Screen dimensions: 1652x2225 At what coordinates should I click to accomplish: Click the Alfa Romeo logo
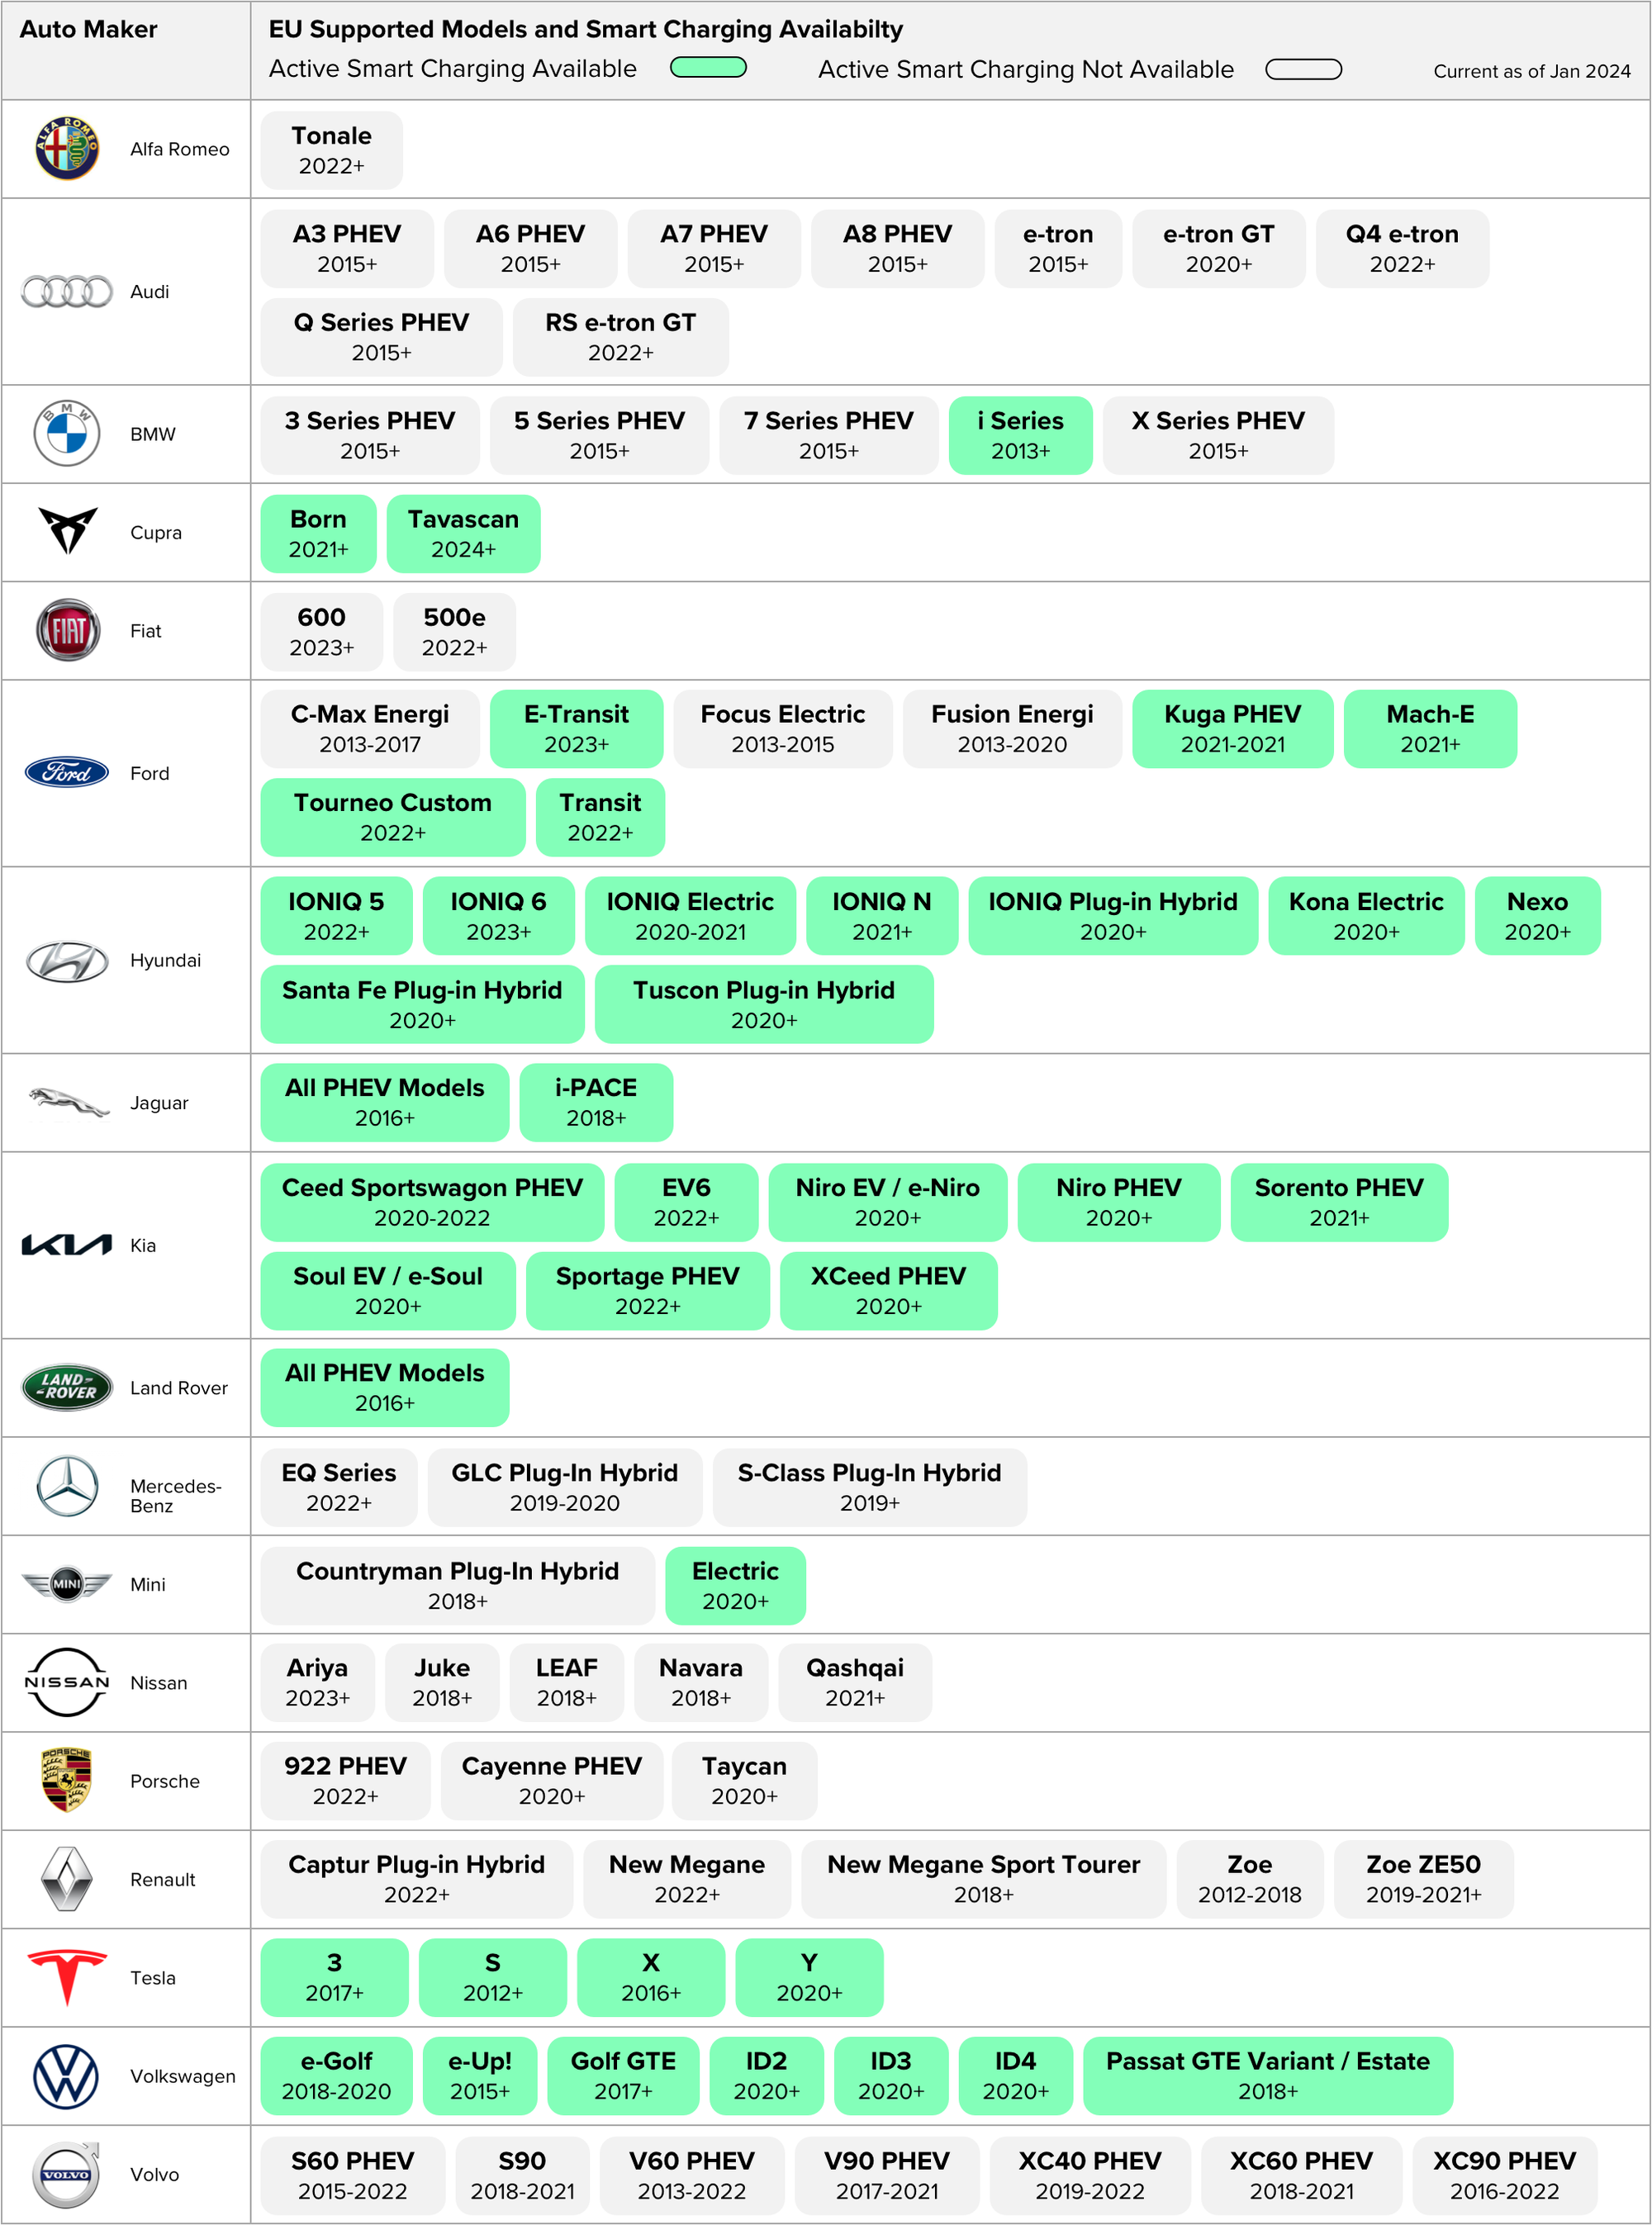coord(67,148)
